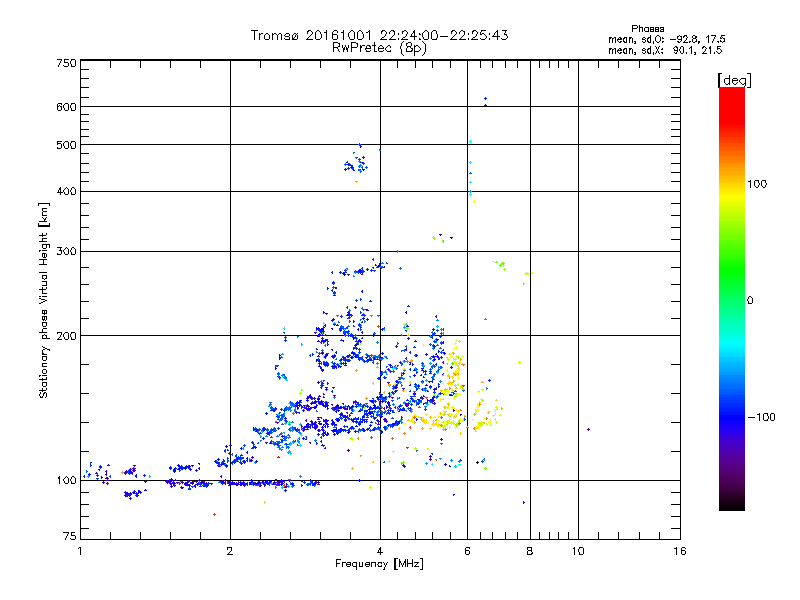
Task: Click the 'mean, sd,O: -92.8, 17.5' line
Action: pyautogui.click(x=666, y=39)
